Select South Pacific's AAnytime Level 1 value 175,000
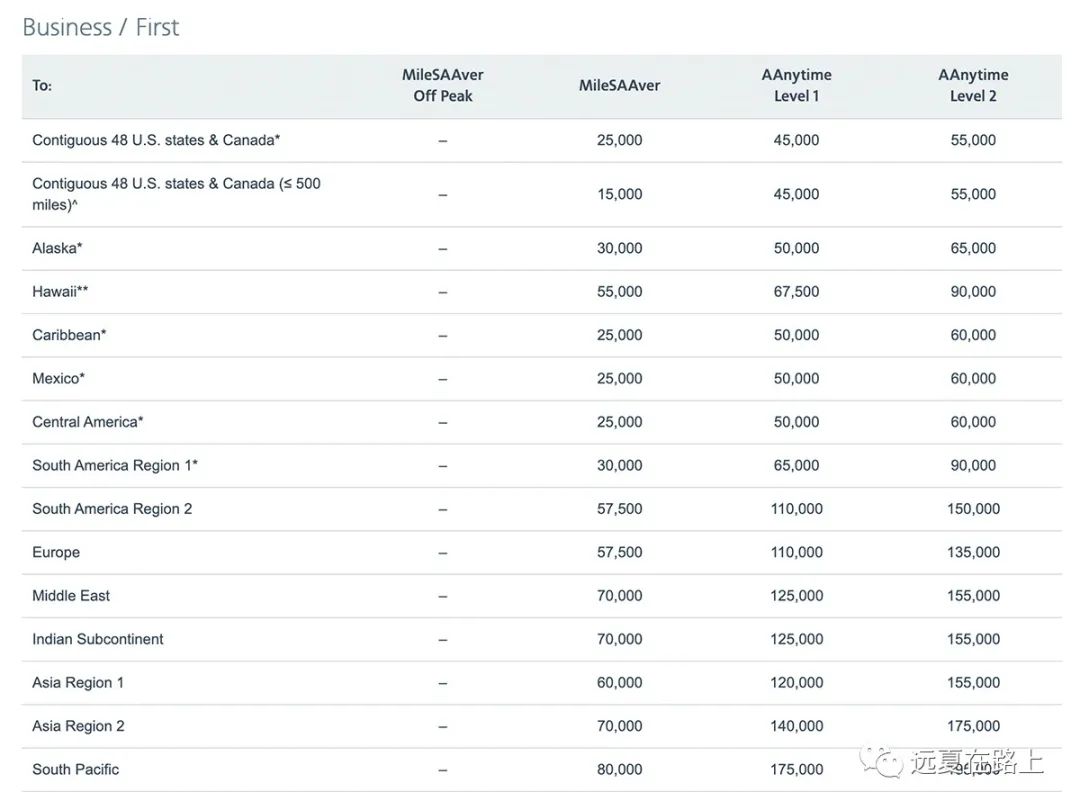1080x810 pixels. click(796, 769)
